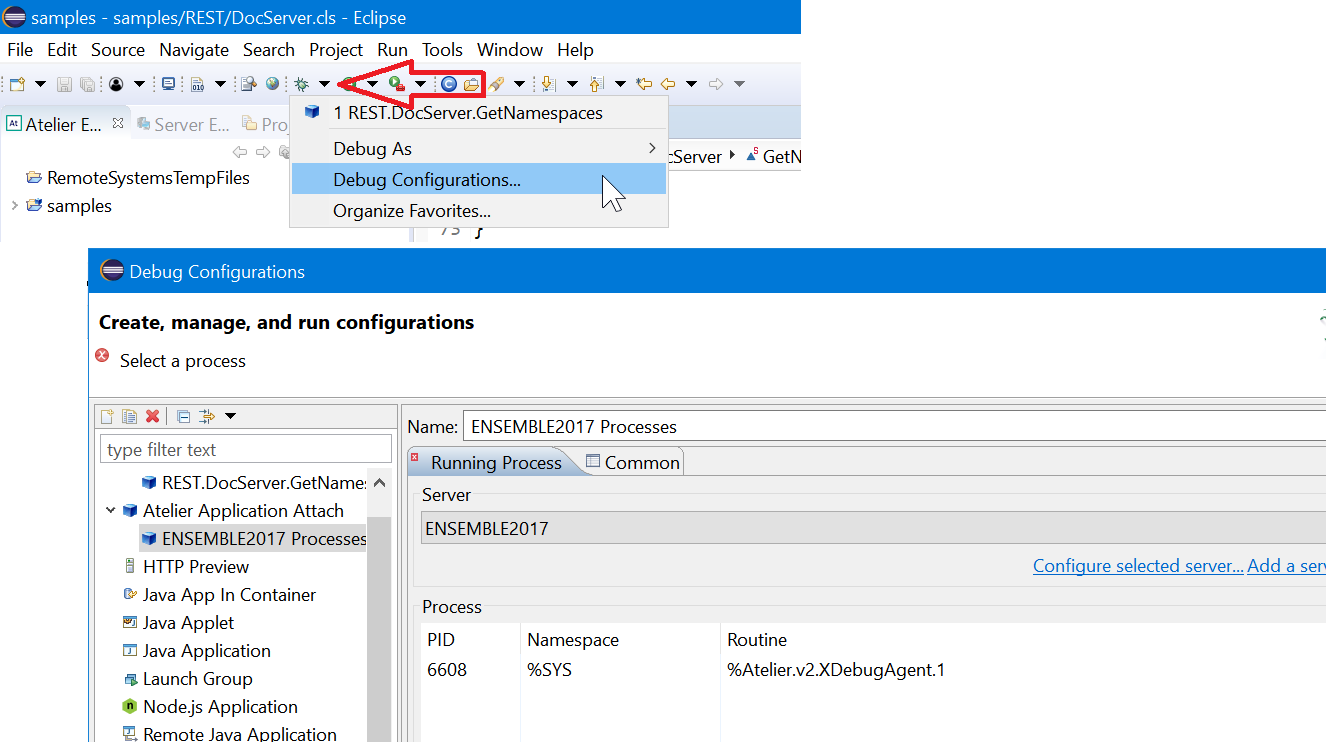The height and width of the screenshot is (742, 1326).
Task: Click the Run external tools icon
Action: point(397,84)
